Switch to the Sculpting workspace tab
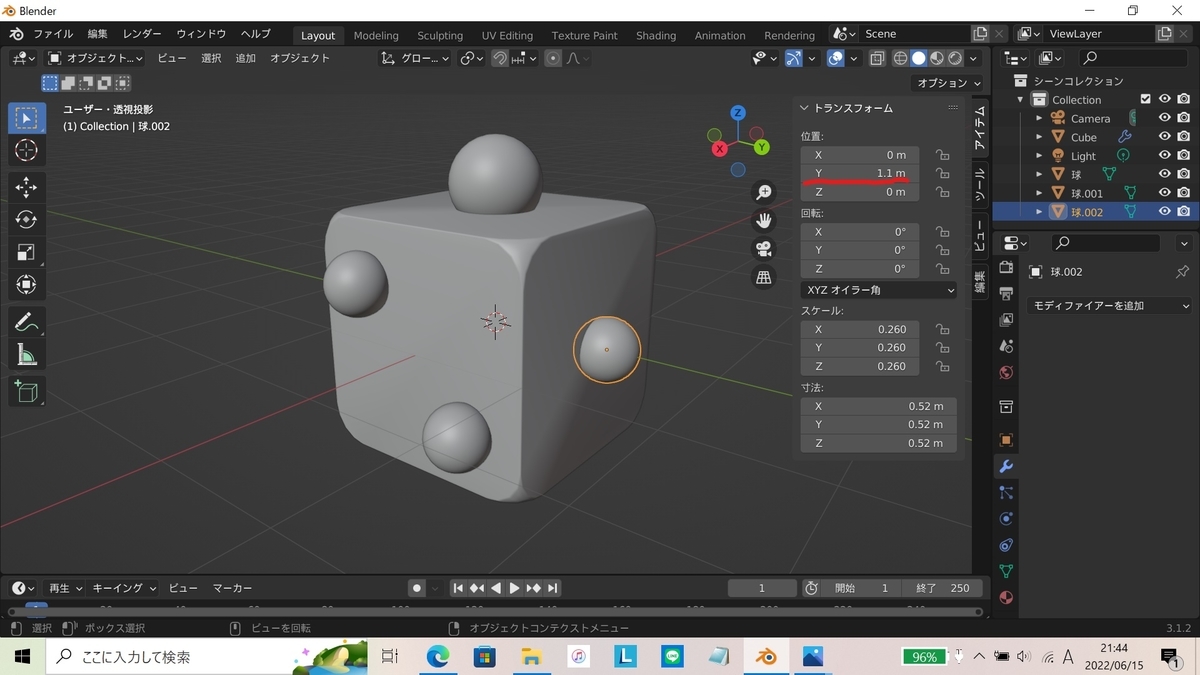Screen dimensions: 1200x675 (x=440, y=35)
